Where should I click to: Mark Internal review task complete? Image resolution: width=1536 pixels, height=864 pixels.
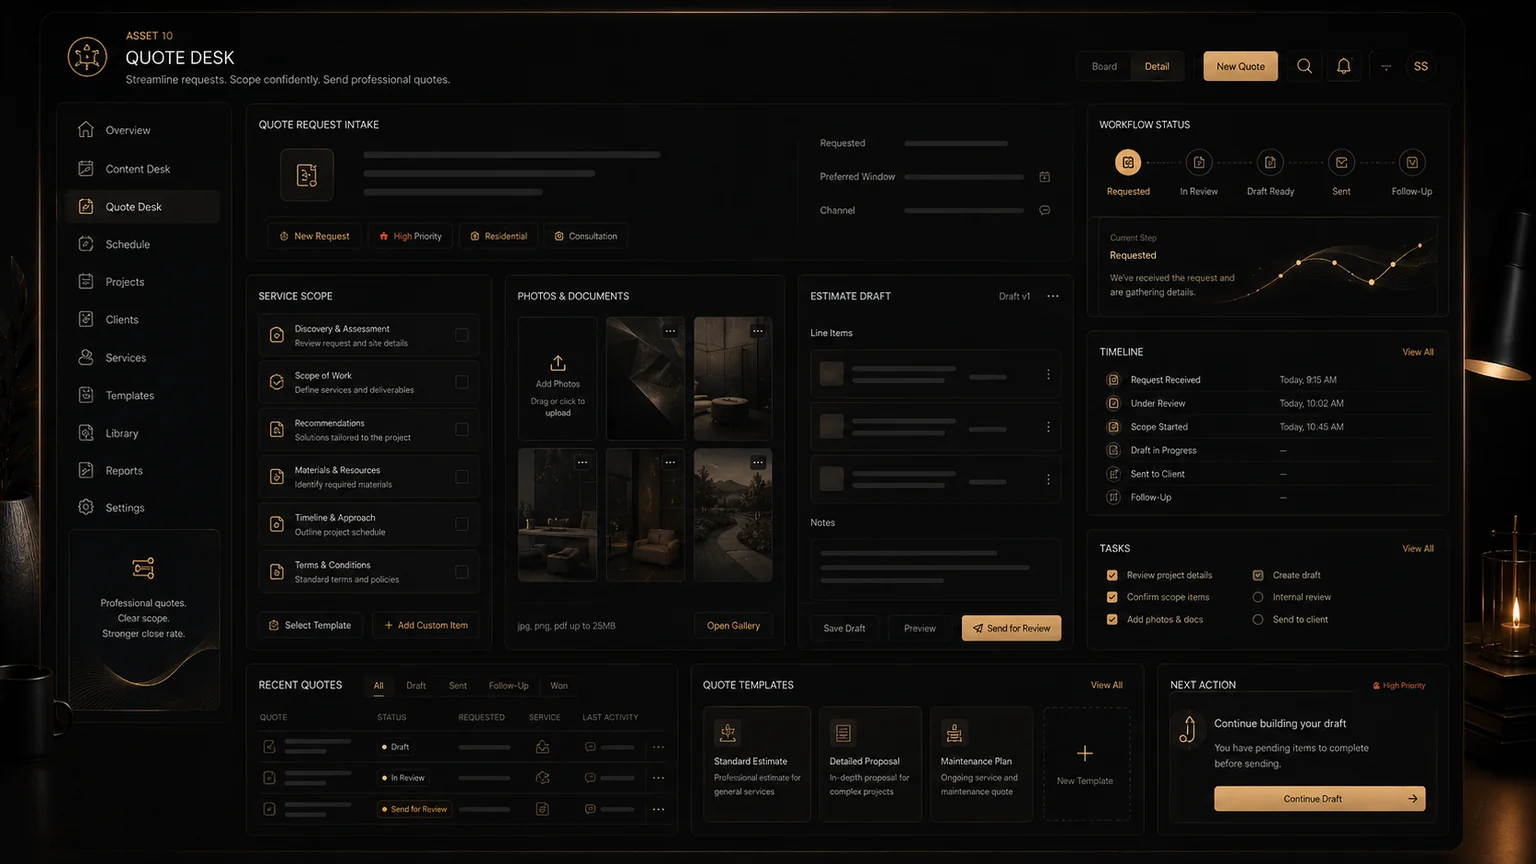point(1258,597)
